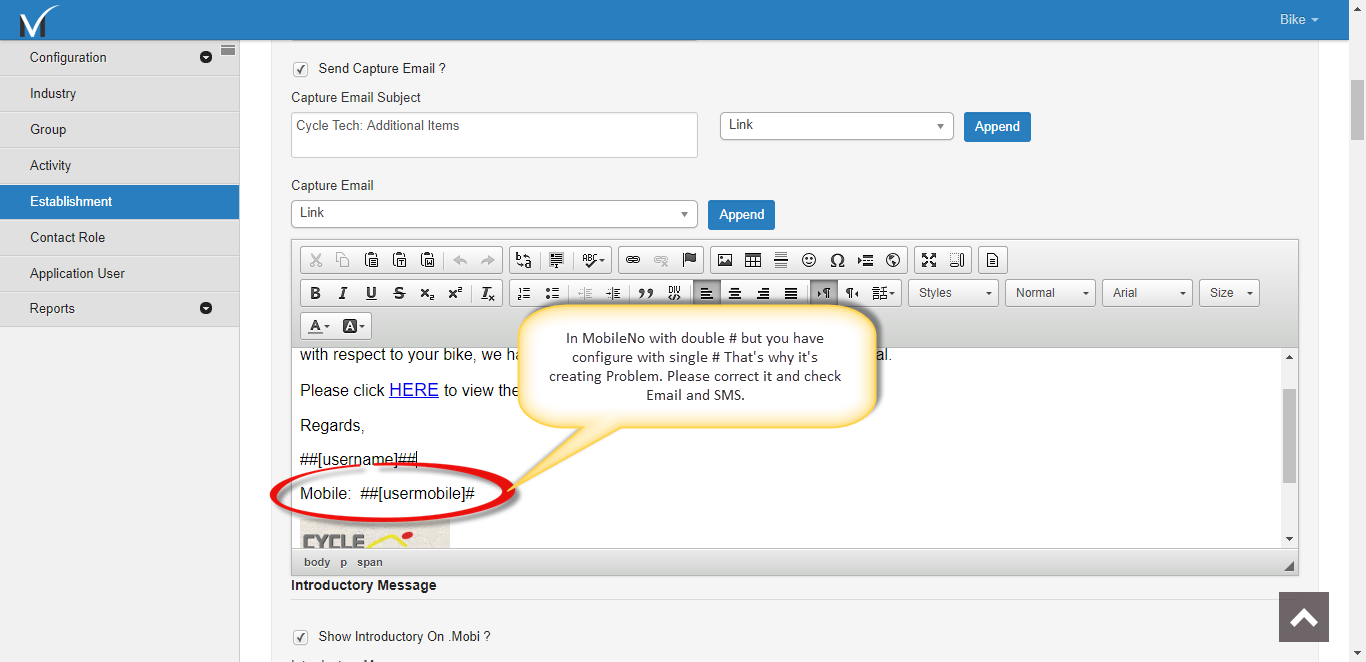Image resolution: width=1366 pixels, height=662 pixels.
Task: Open the Capture Email Link dropdown
Action: [x=494, y=214]
